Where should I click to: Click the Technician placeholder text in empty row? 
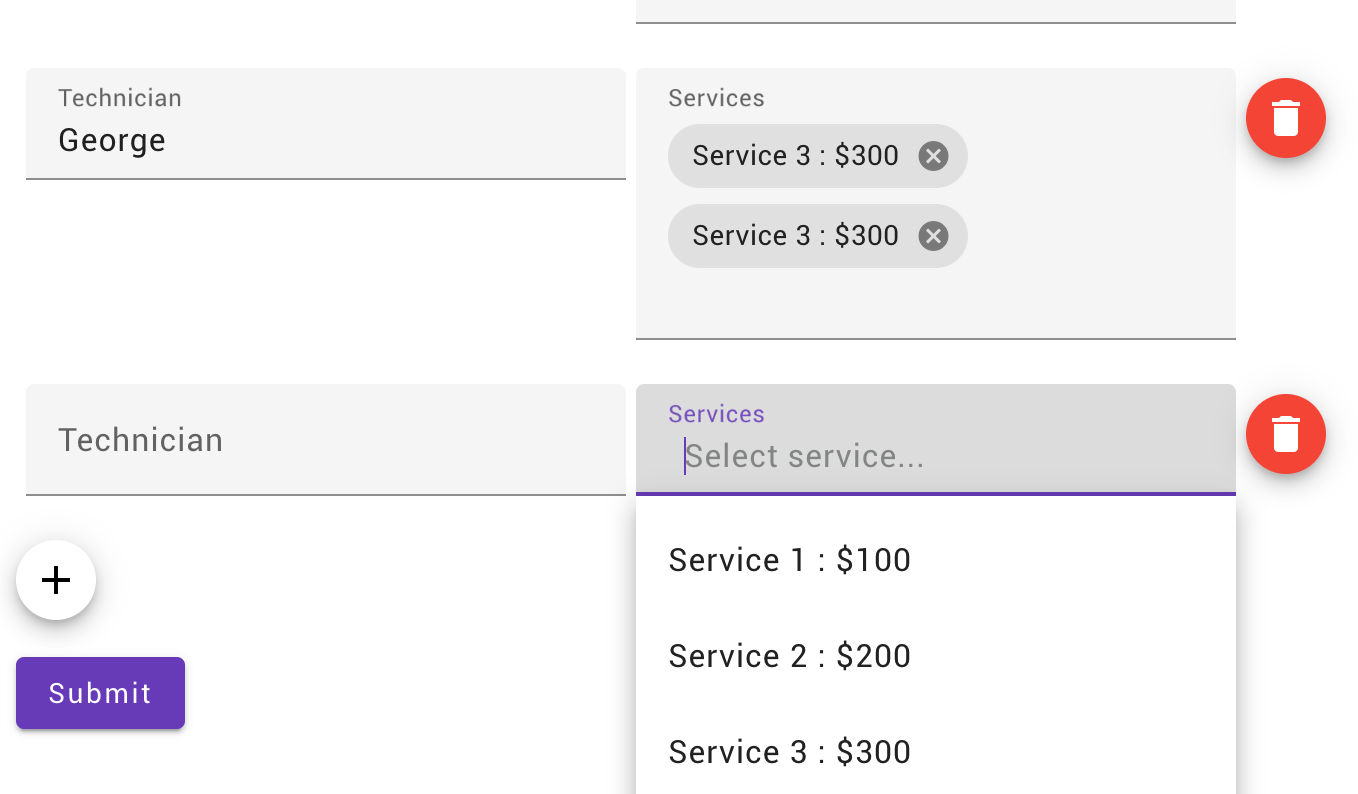point(141,440)
